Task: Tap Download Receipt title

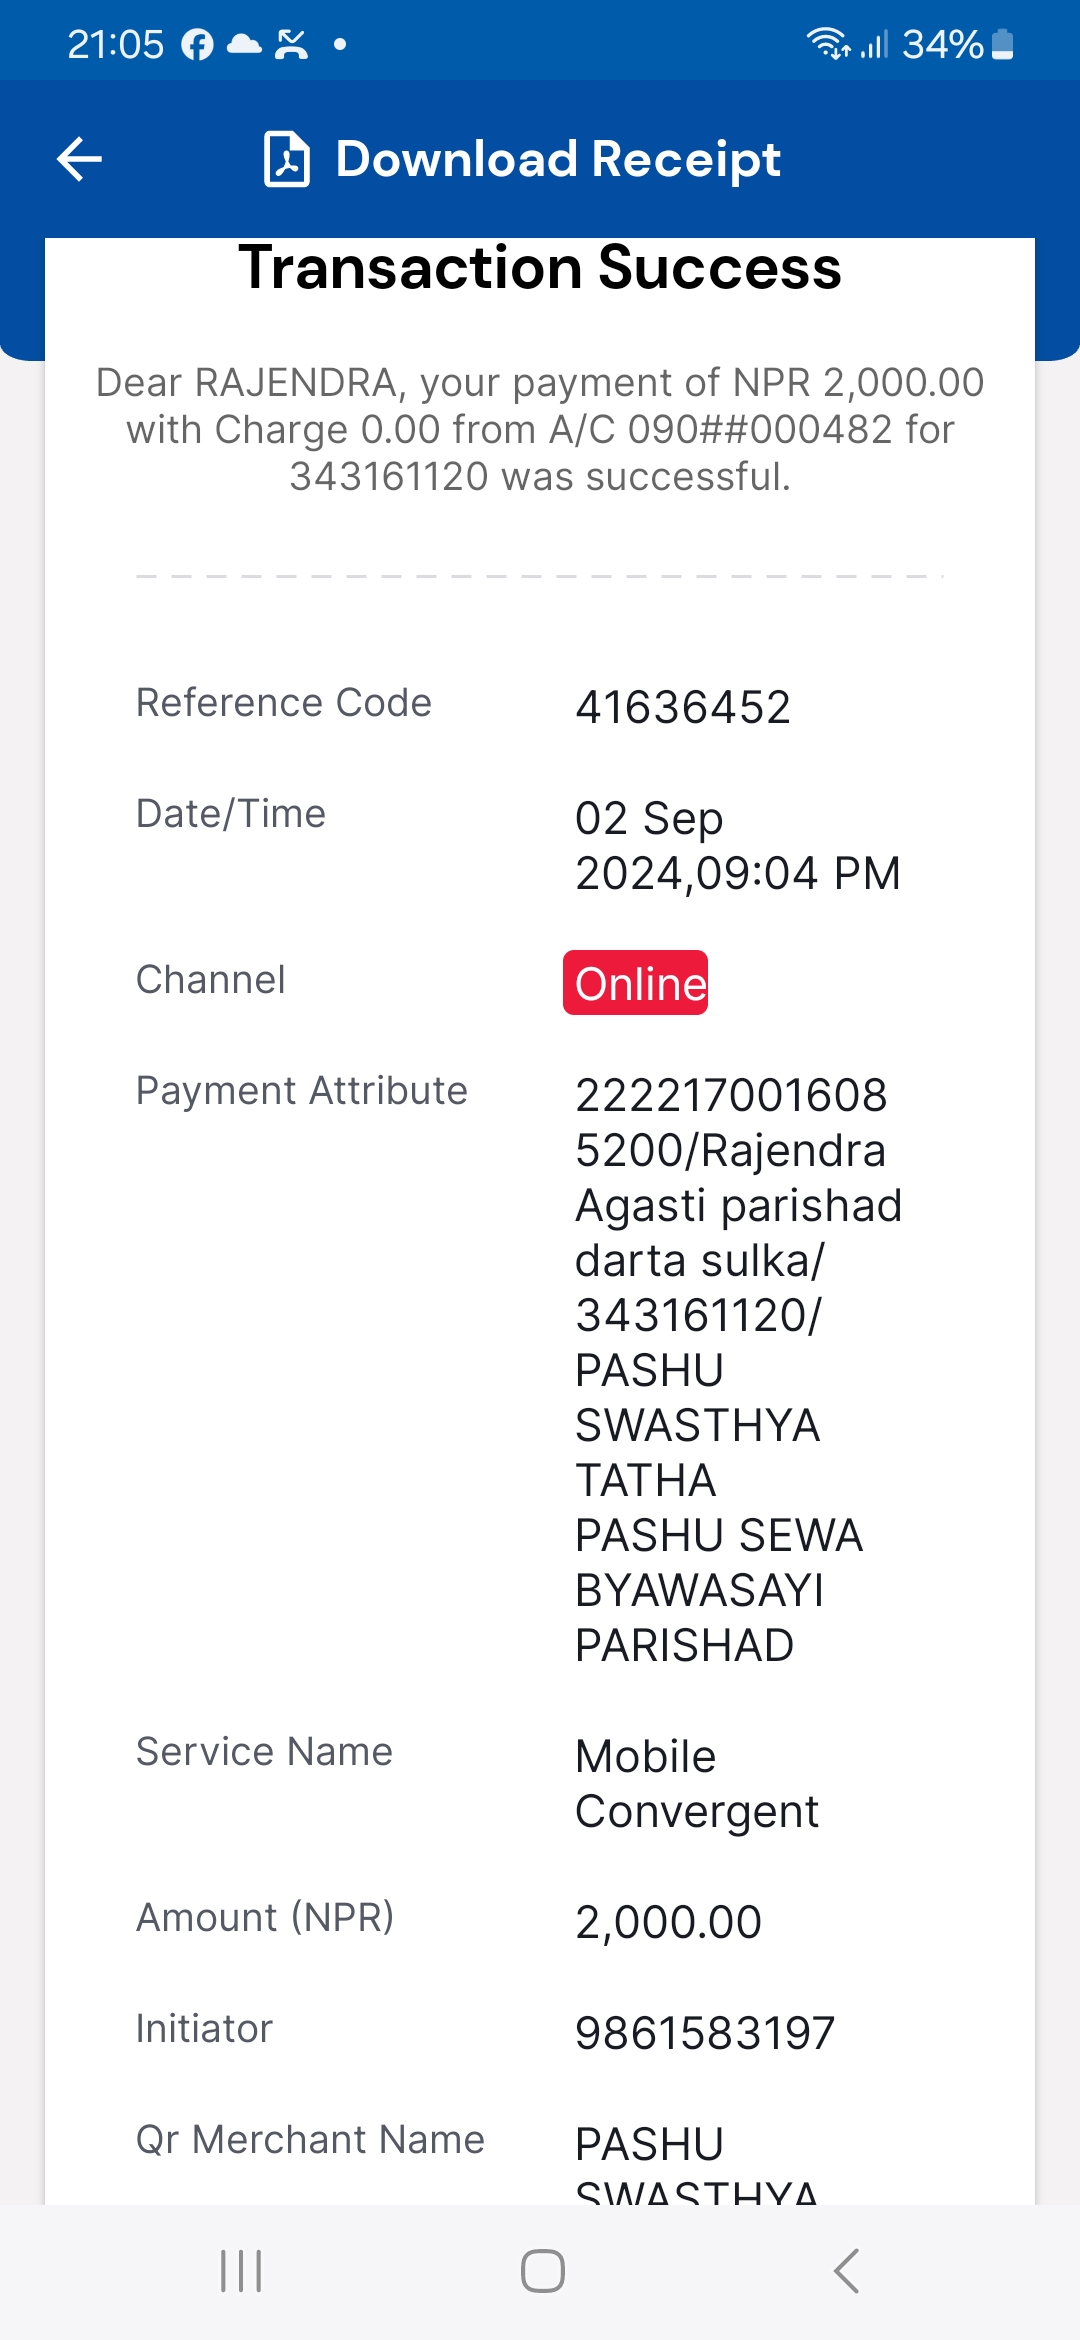Action: click(558, 159)
